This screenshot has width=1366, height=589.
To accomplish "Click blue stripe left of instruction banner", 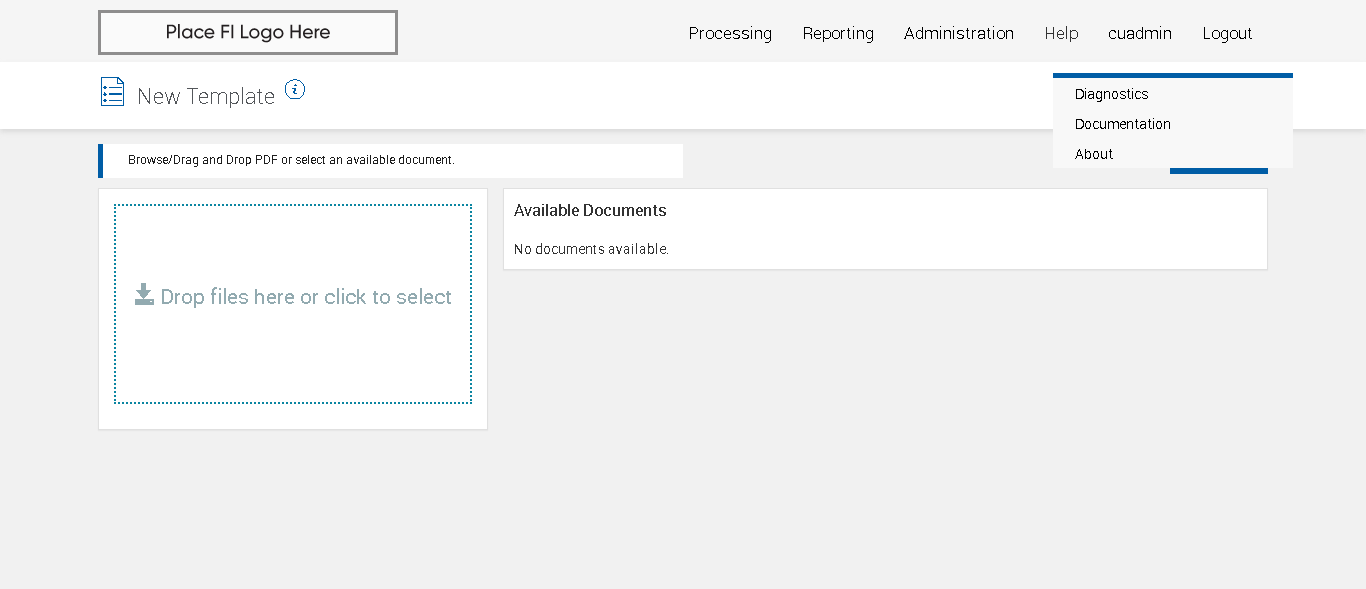I will coord(100,161).
